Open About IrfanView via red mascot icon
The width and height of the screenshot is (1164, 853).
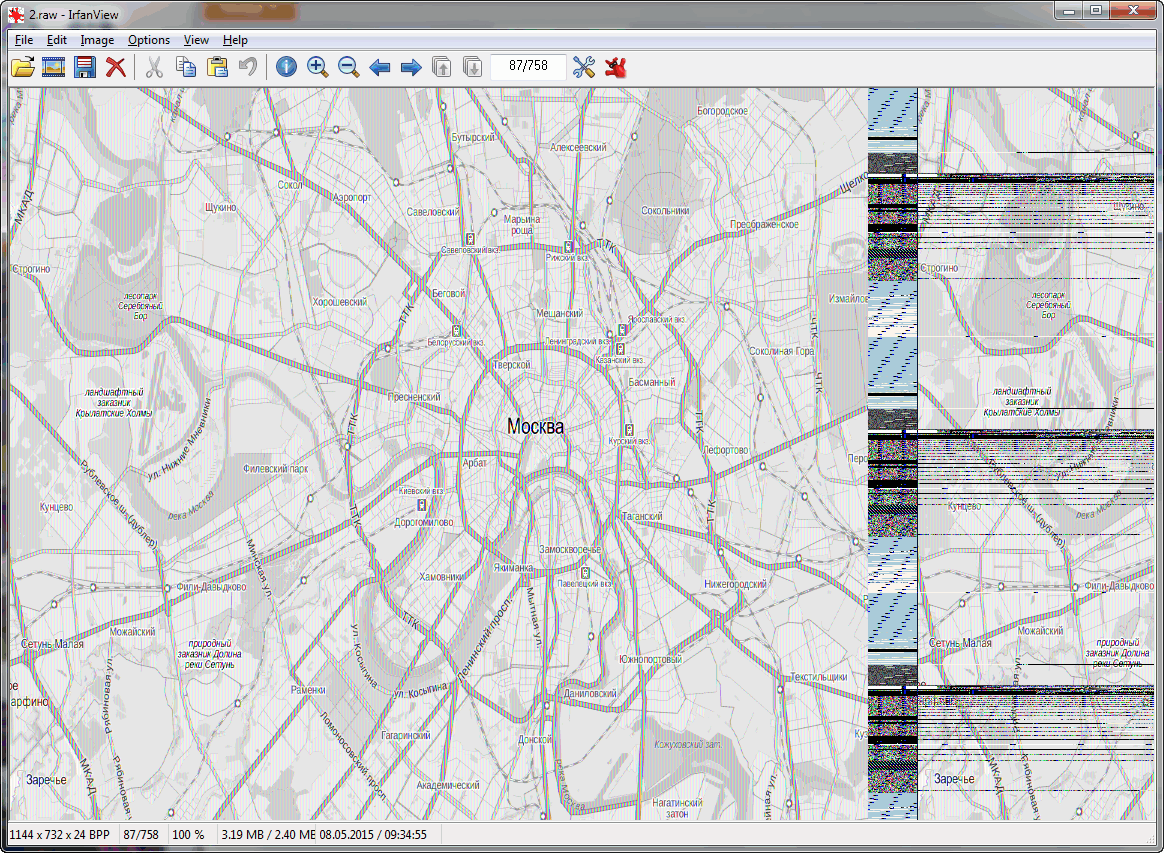(615, 67)
